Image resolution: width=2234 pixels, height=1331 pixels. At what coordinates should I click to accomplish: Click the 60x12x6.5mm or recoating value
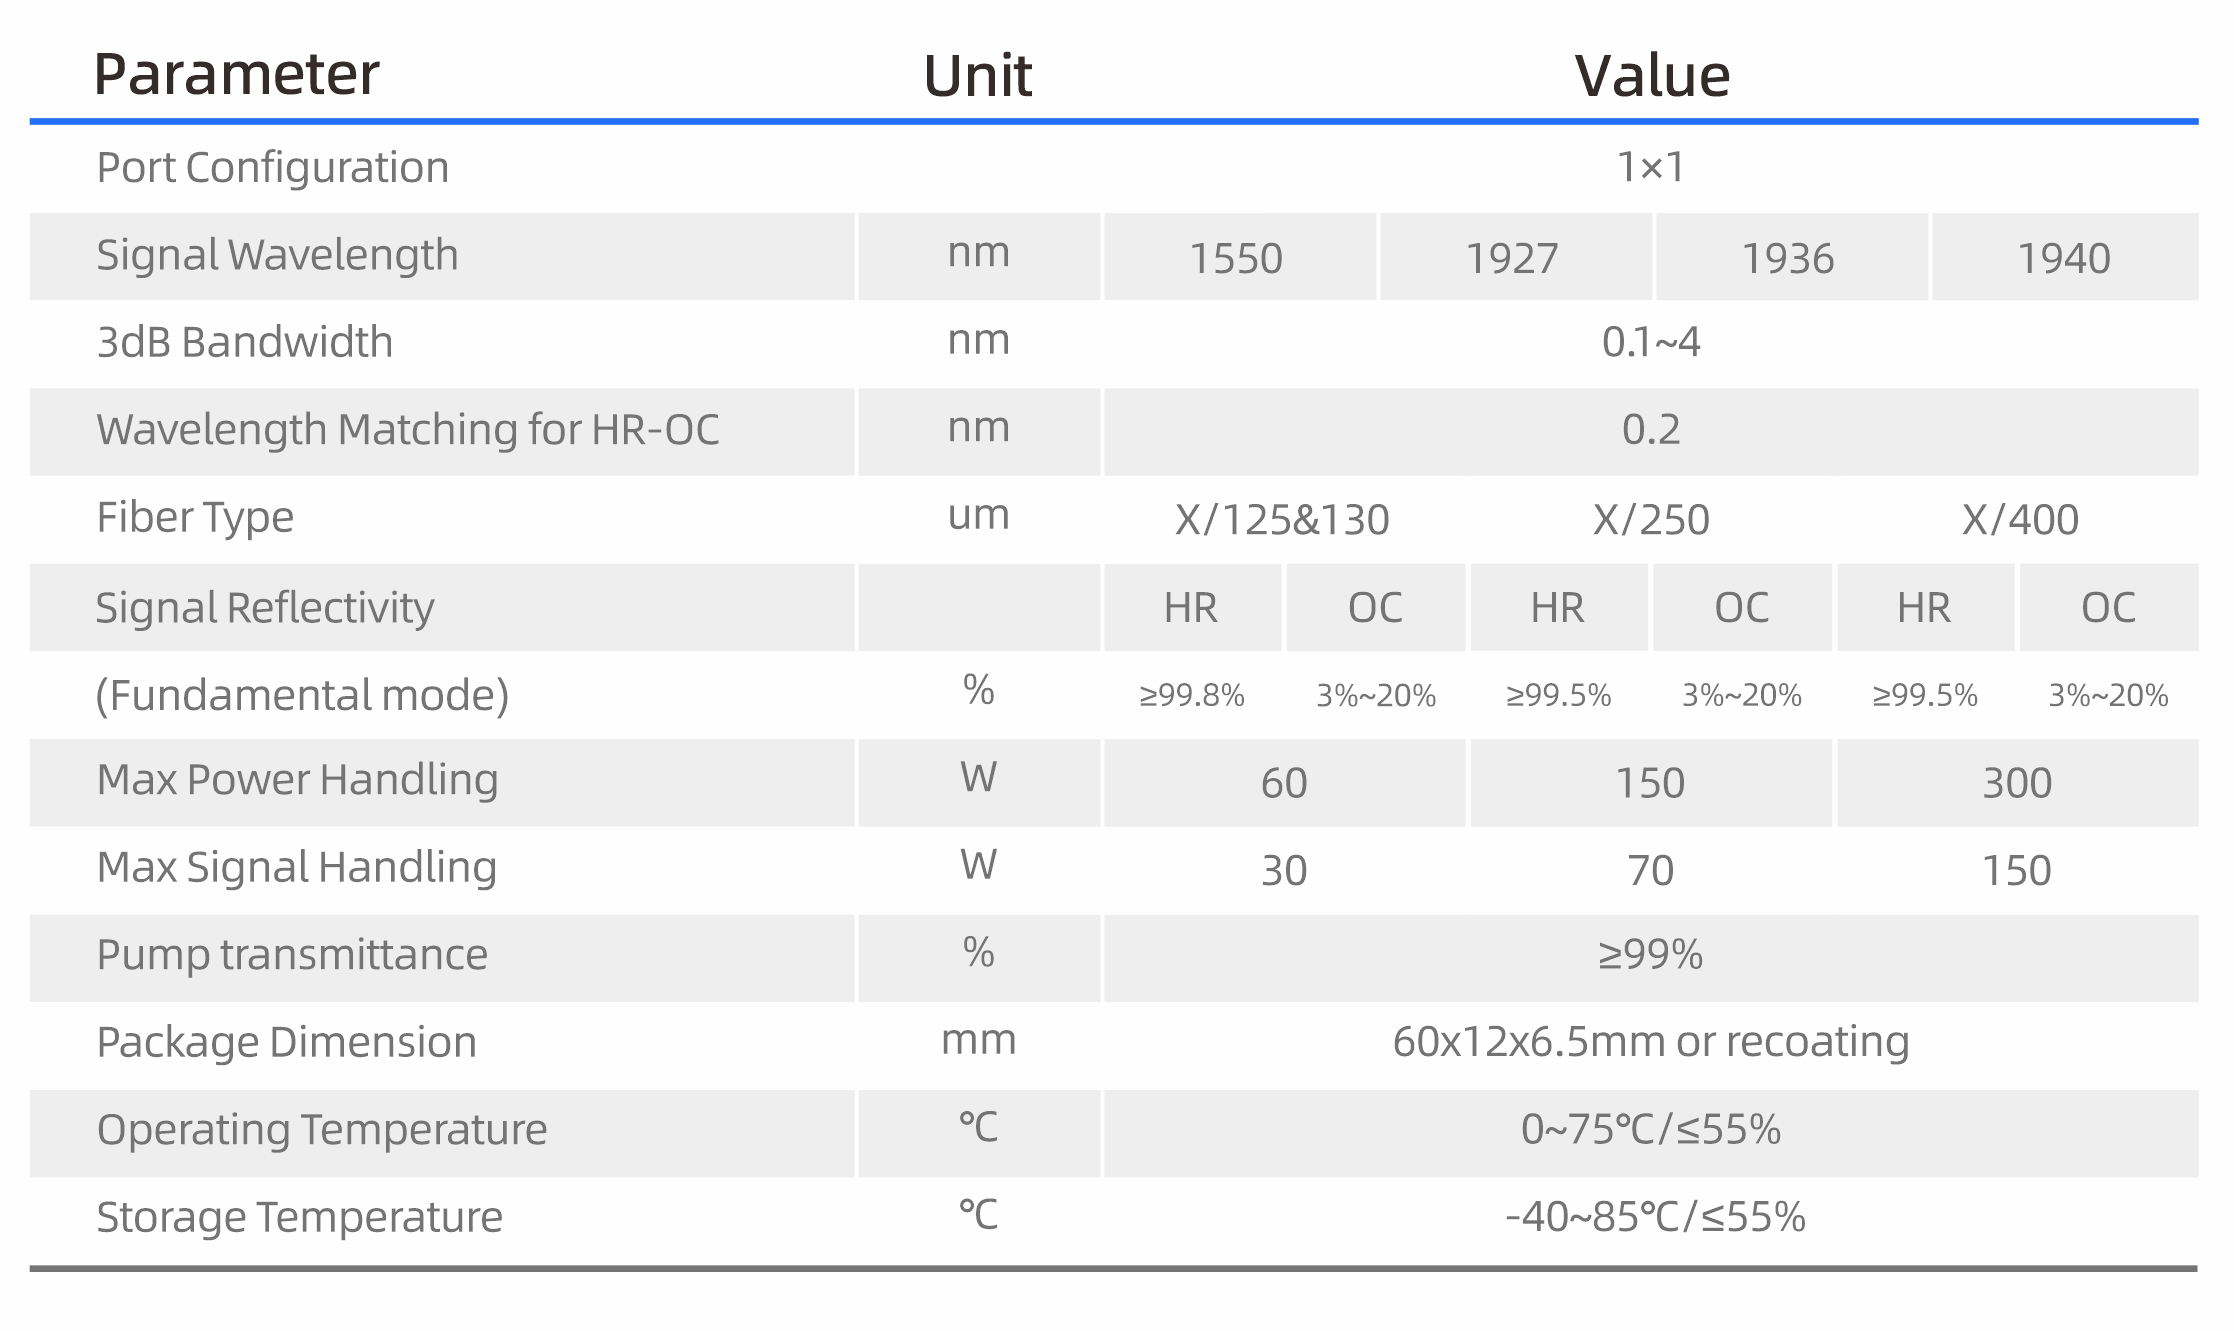pos(1651,1042)
